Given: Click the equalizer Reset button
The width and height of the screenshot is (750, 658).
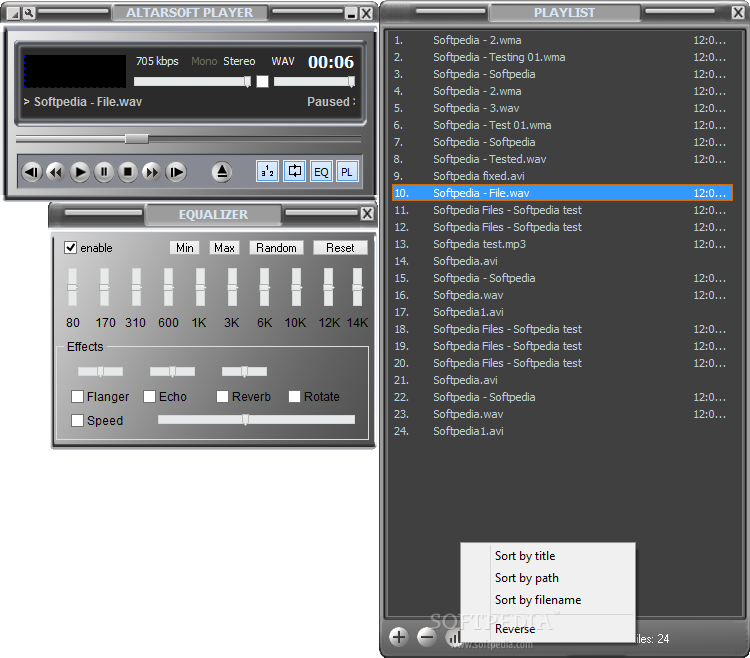Looking at the screenshot, I should click(340, 248).
